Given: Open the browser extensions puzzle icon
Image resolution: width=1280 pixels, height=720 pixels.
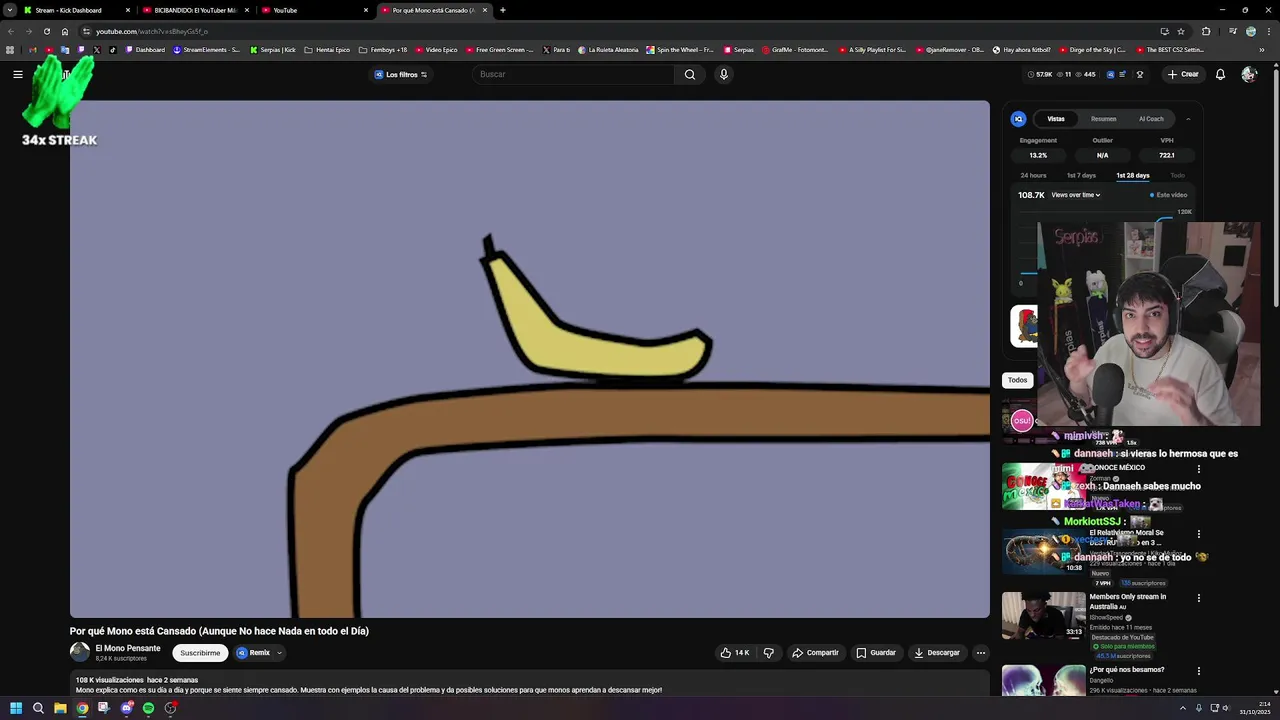Looking at the screenshot, I should [x=1205, y=31].
